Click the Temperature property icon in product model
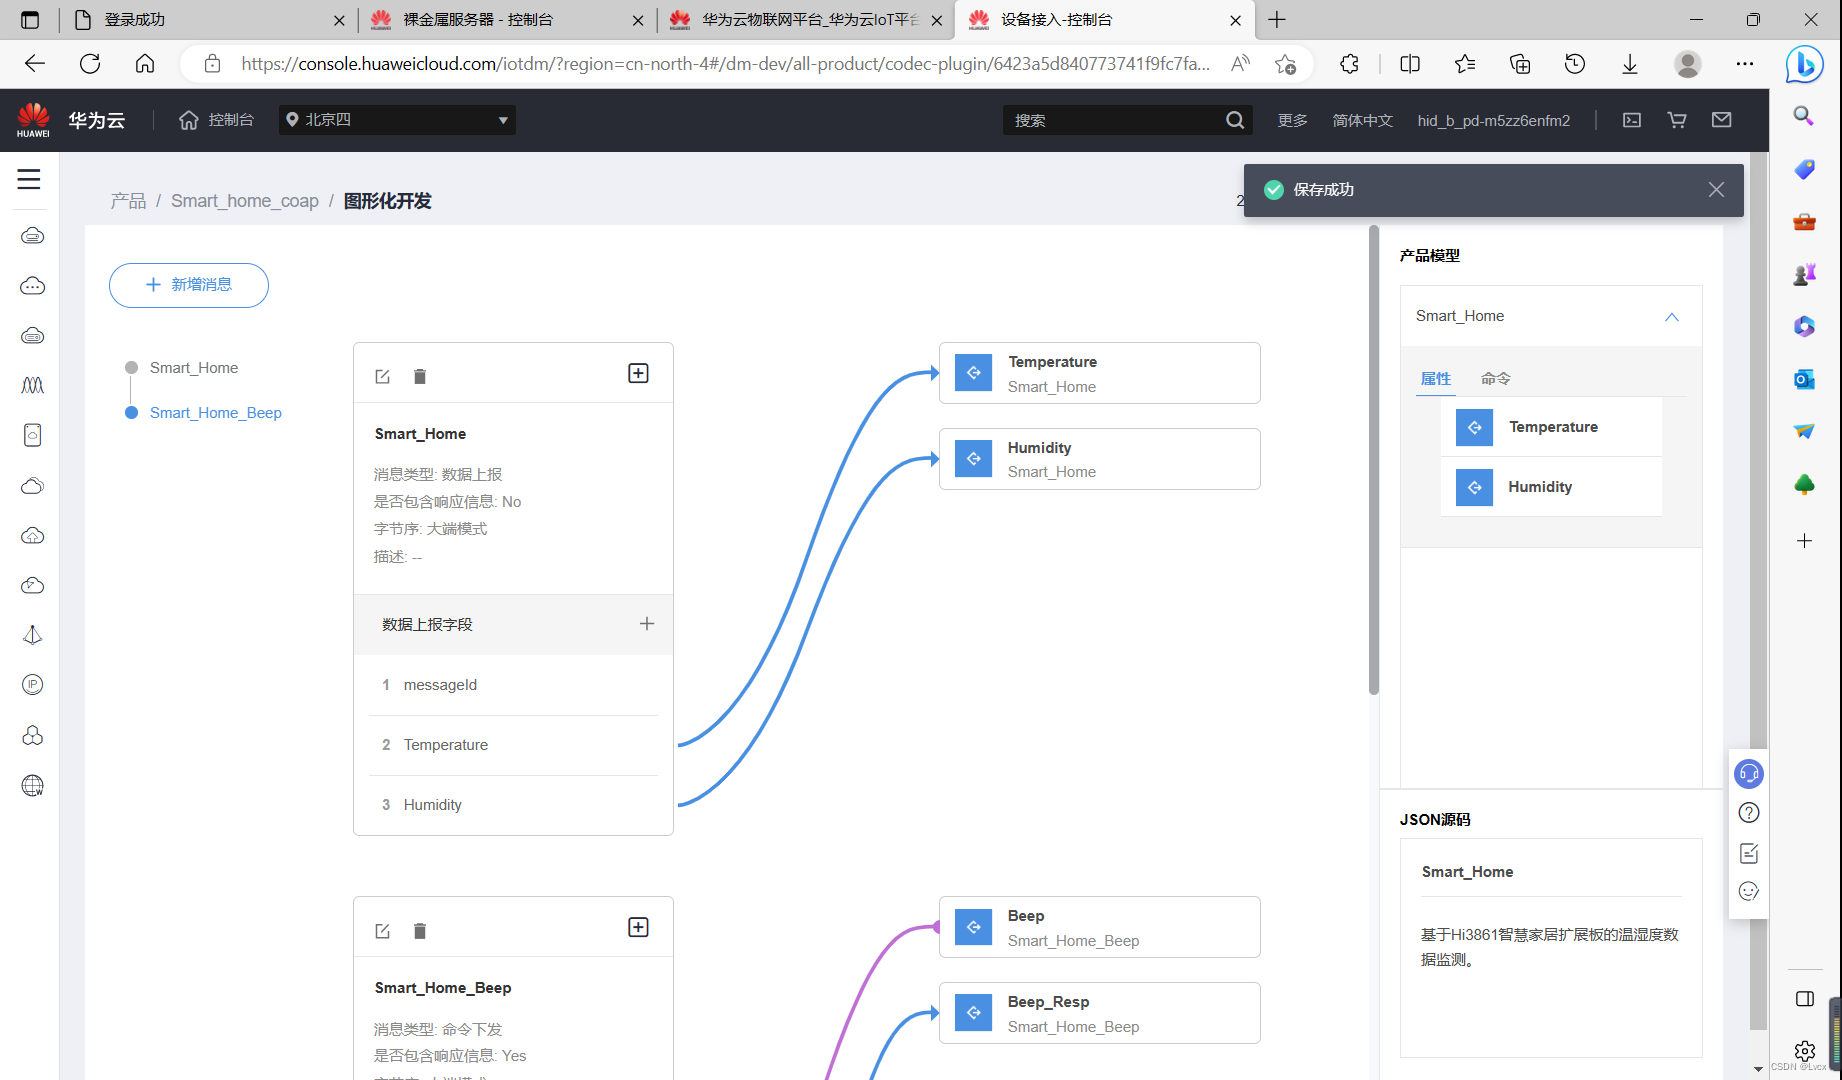The image size is (1842, 1080). point(1474,427)
